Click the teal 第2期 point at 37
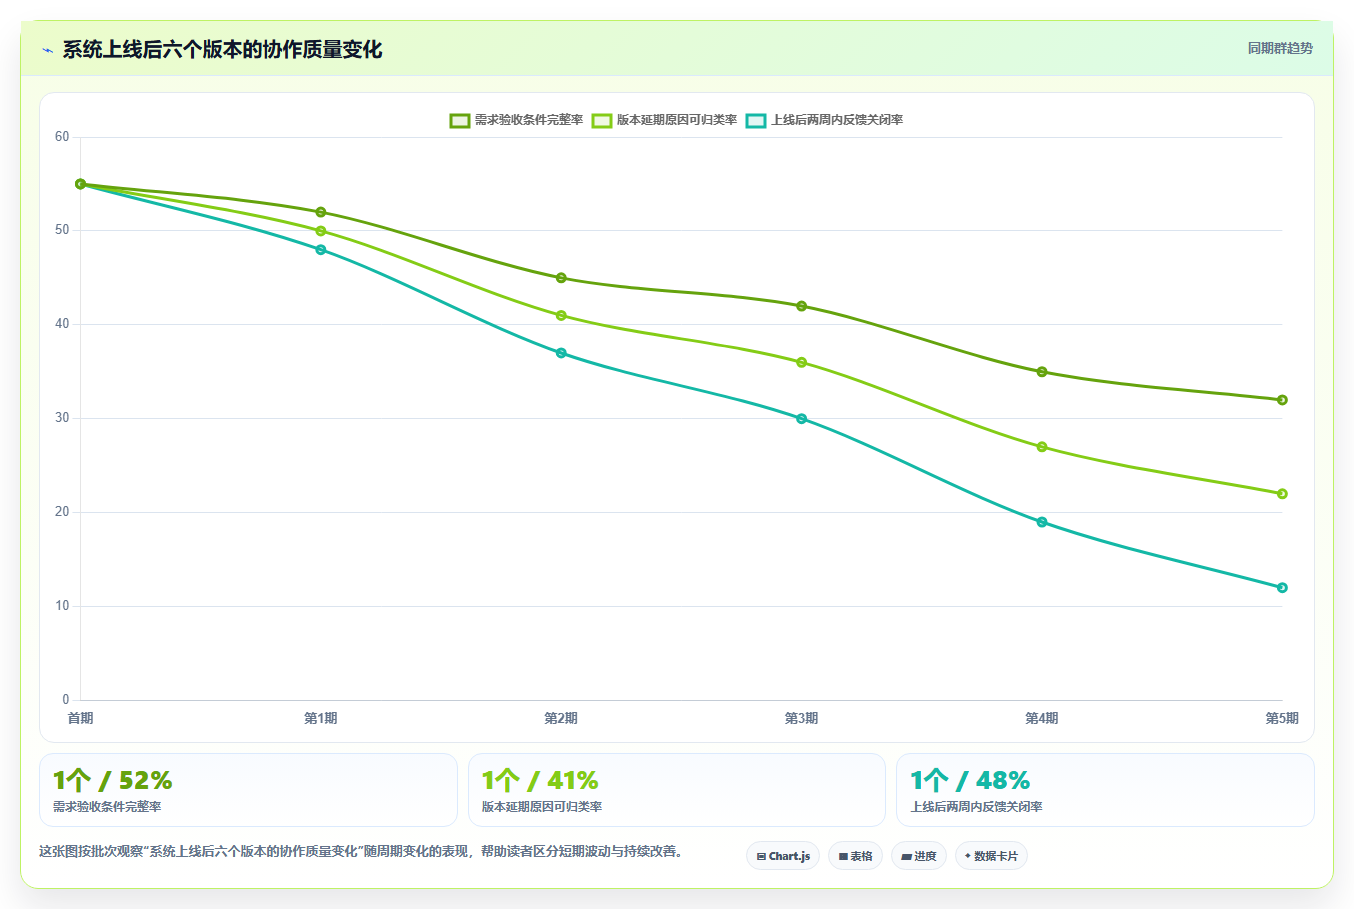The image size is (1354, 909). coord(561,353)
